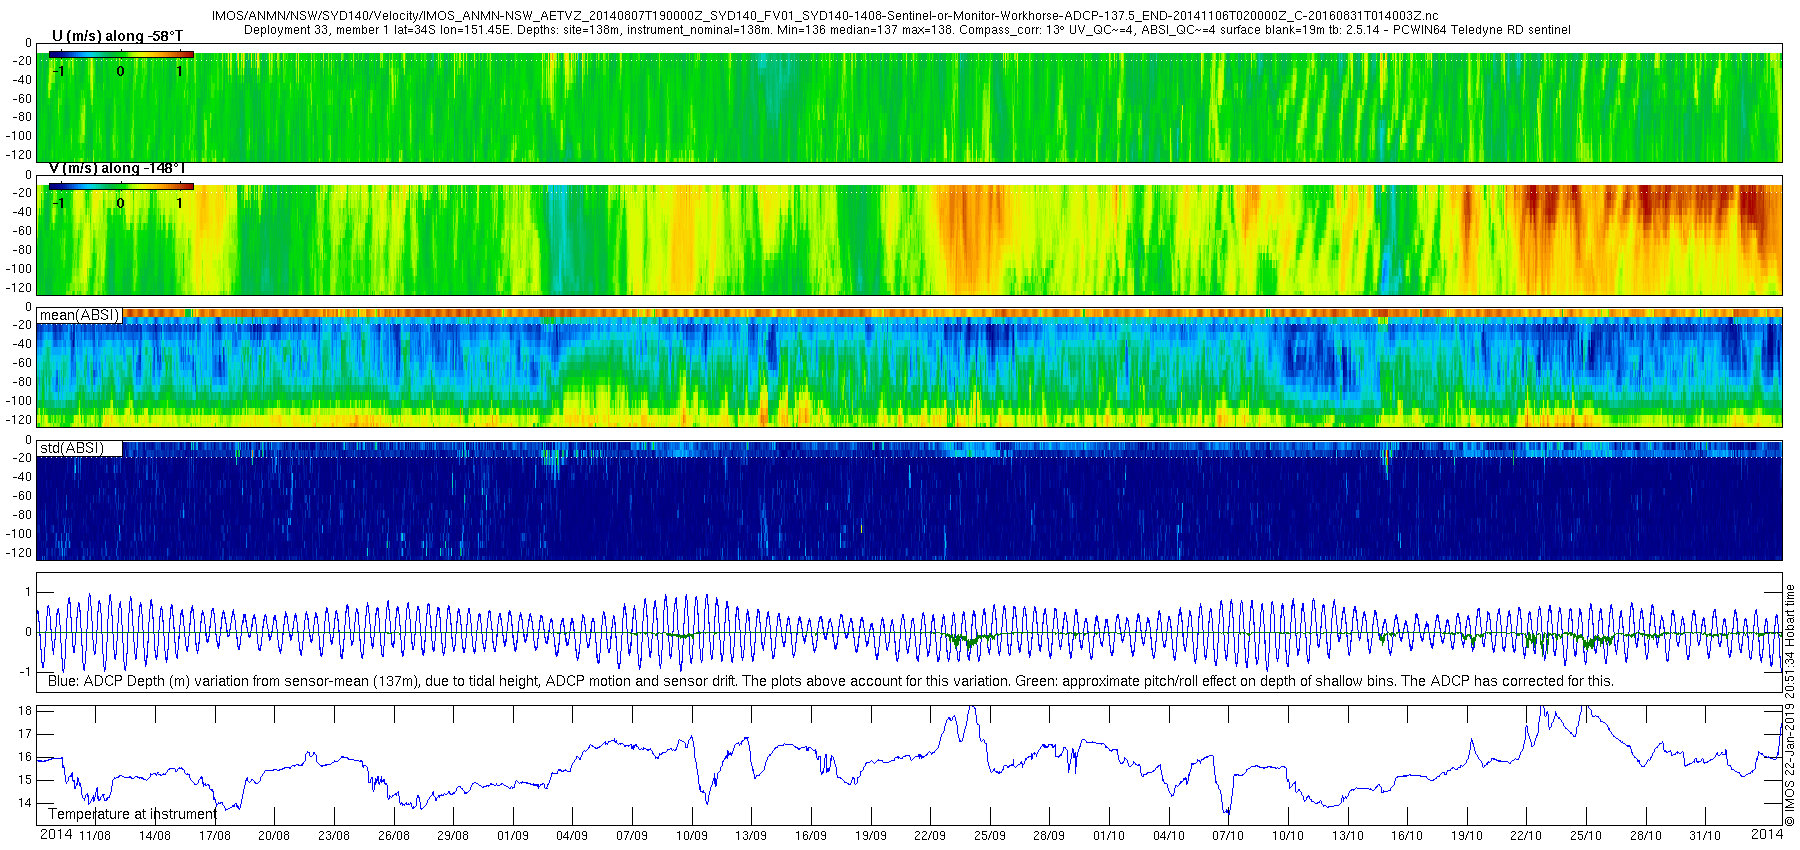Image resolution: width=1800 pixels, height=850 pixels.
Task: Click the 2014 year label at bottom left
Action: pos(55,834)
